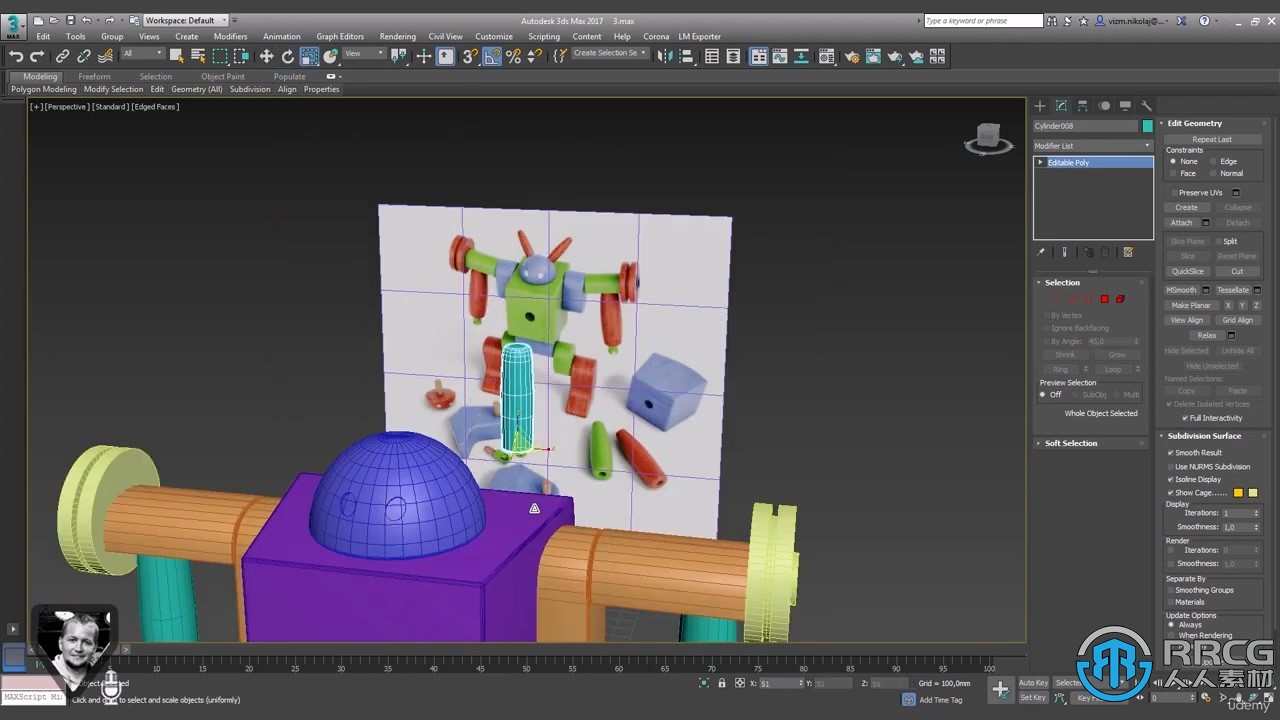Image resolution: width=1280 pixels, height=720 pixels.
Task: Click the MSmooth button
Action: (x=1181, y=290)
